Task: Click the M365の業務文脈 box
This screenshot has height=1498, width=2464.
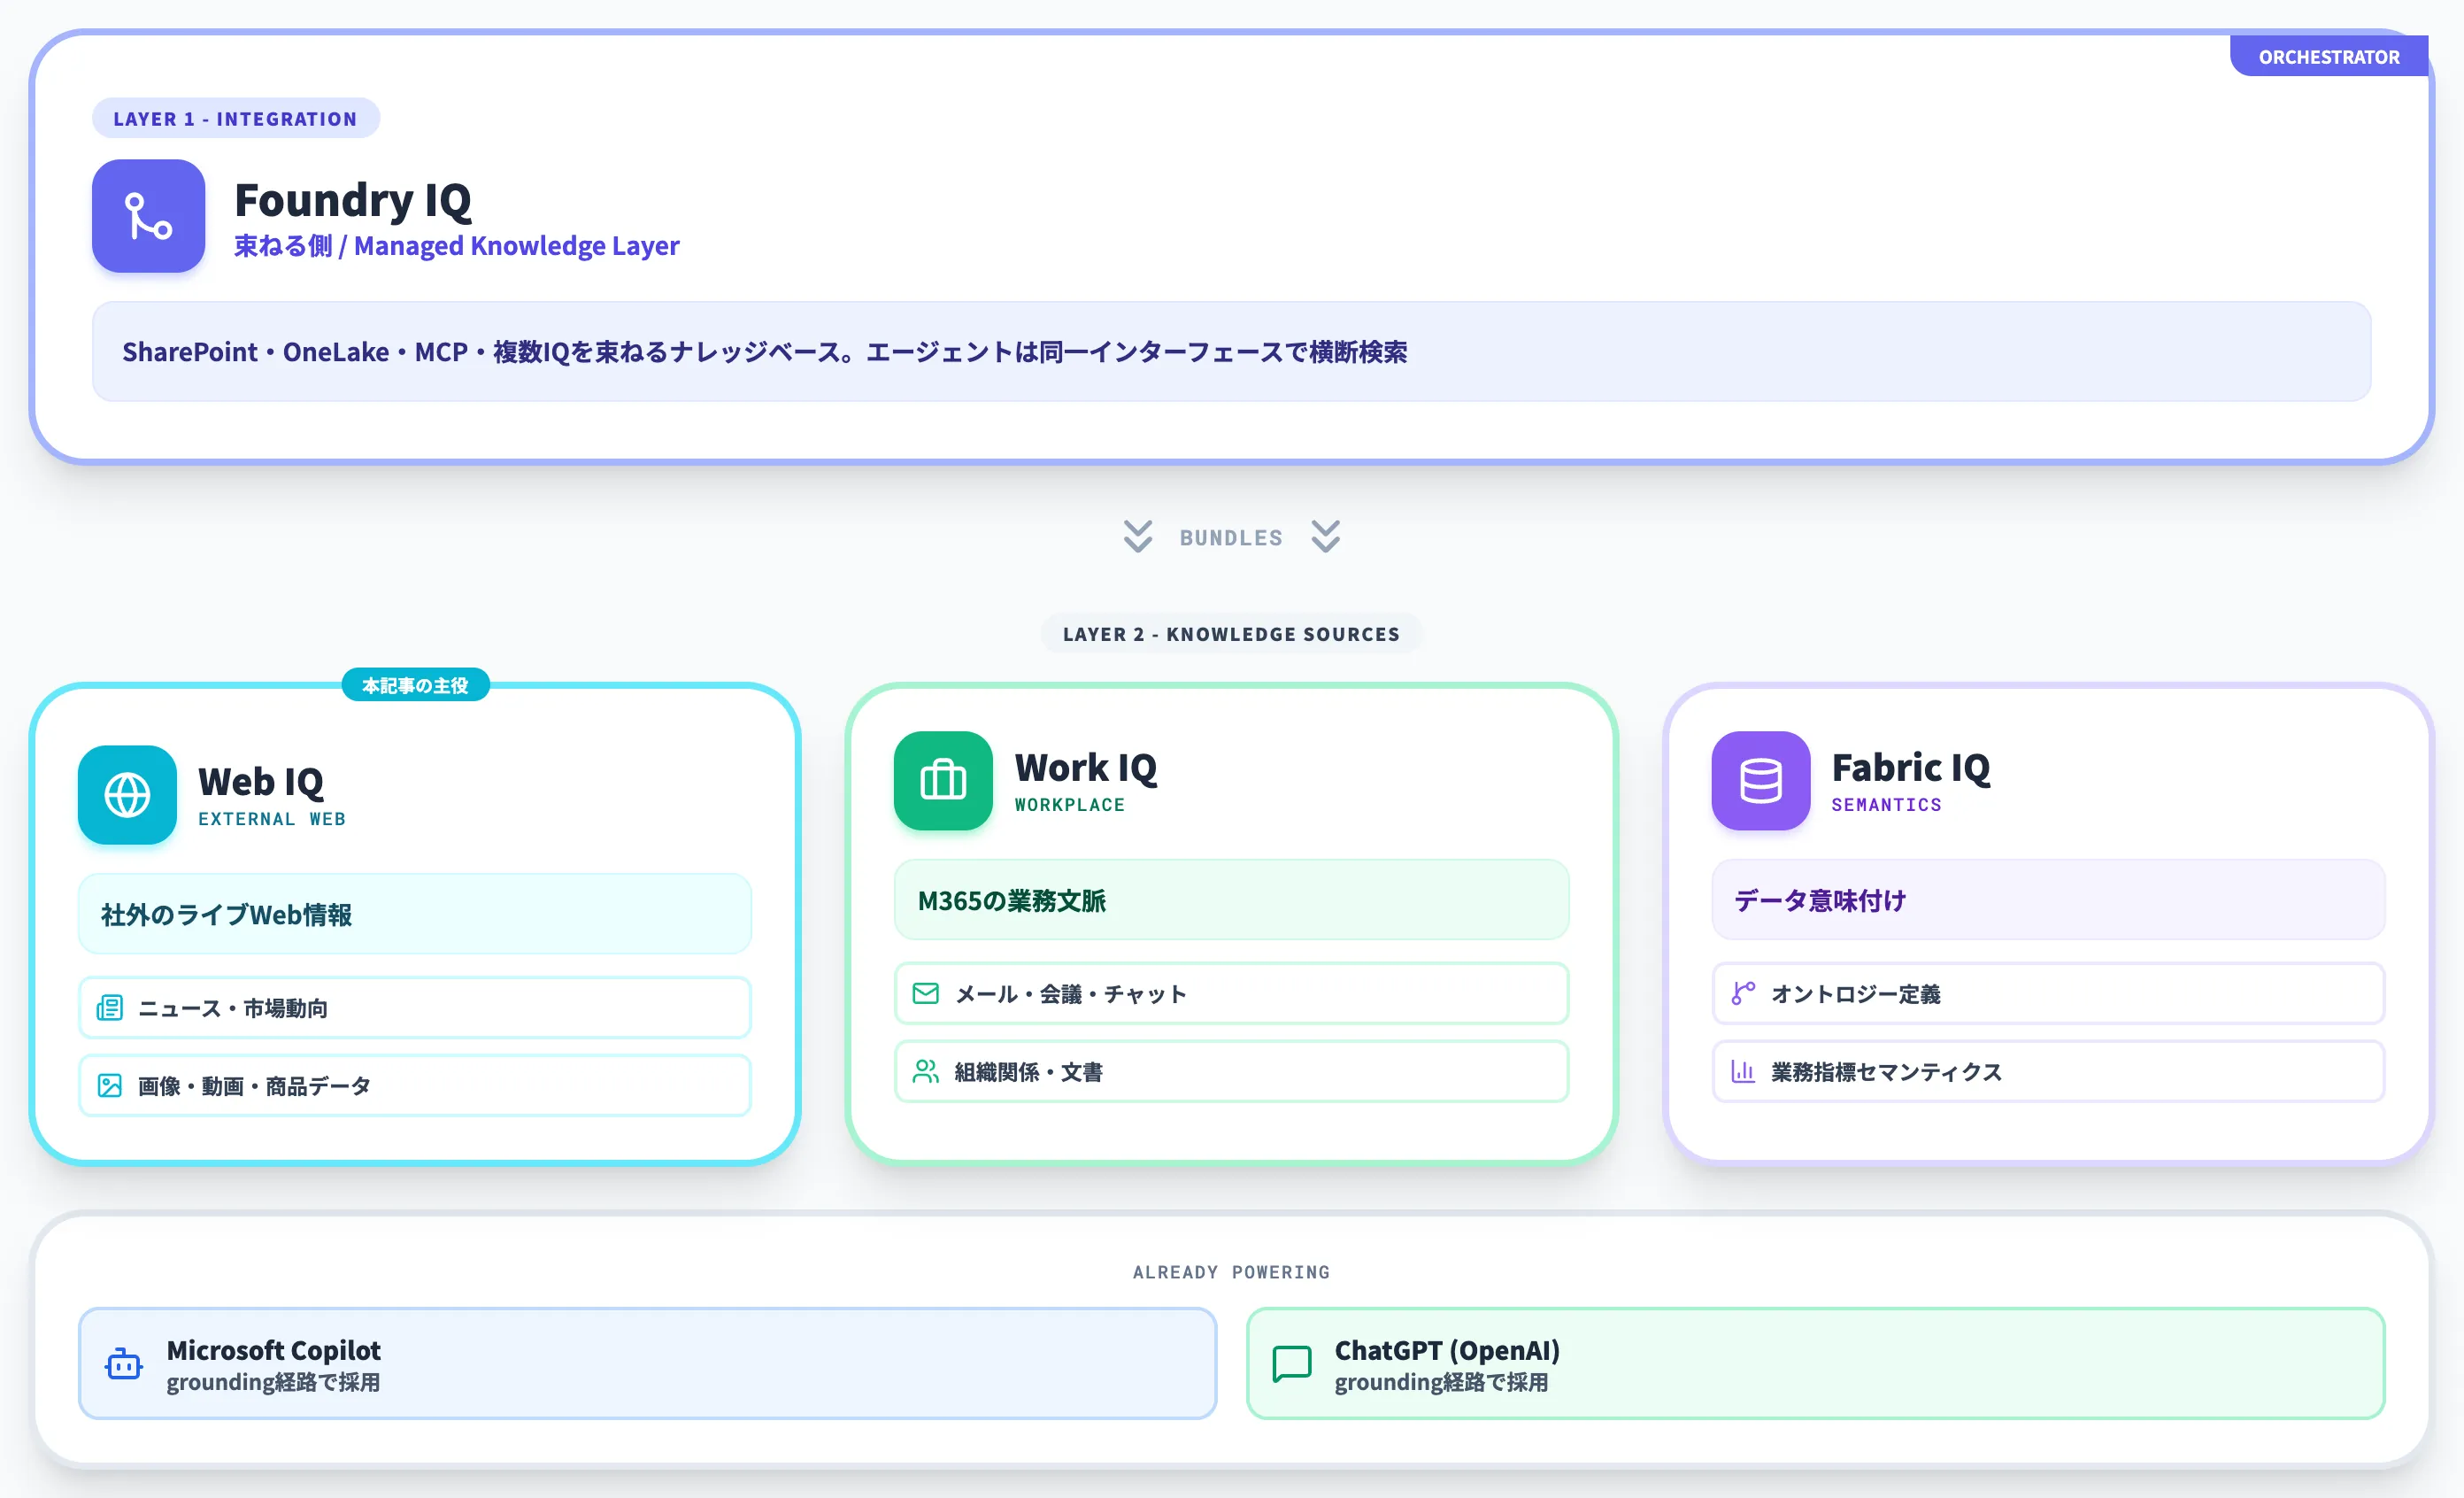Action: pyautogui.click(x=1231, y=900)
